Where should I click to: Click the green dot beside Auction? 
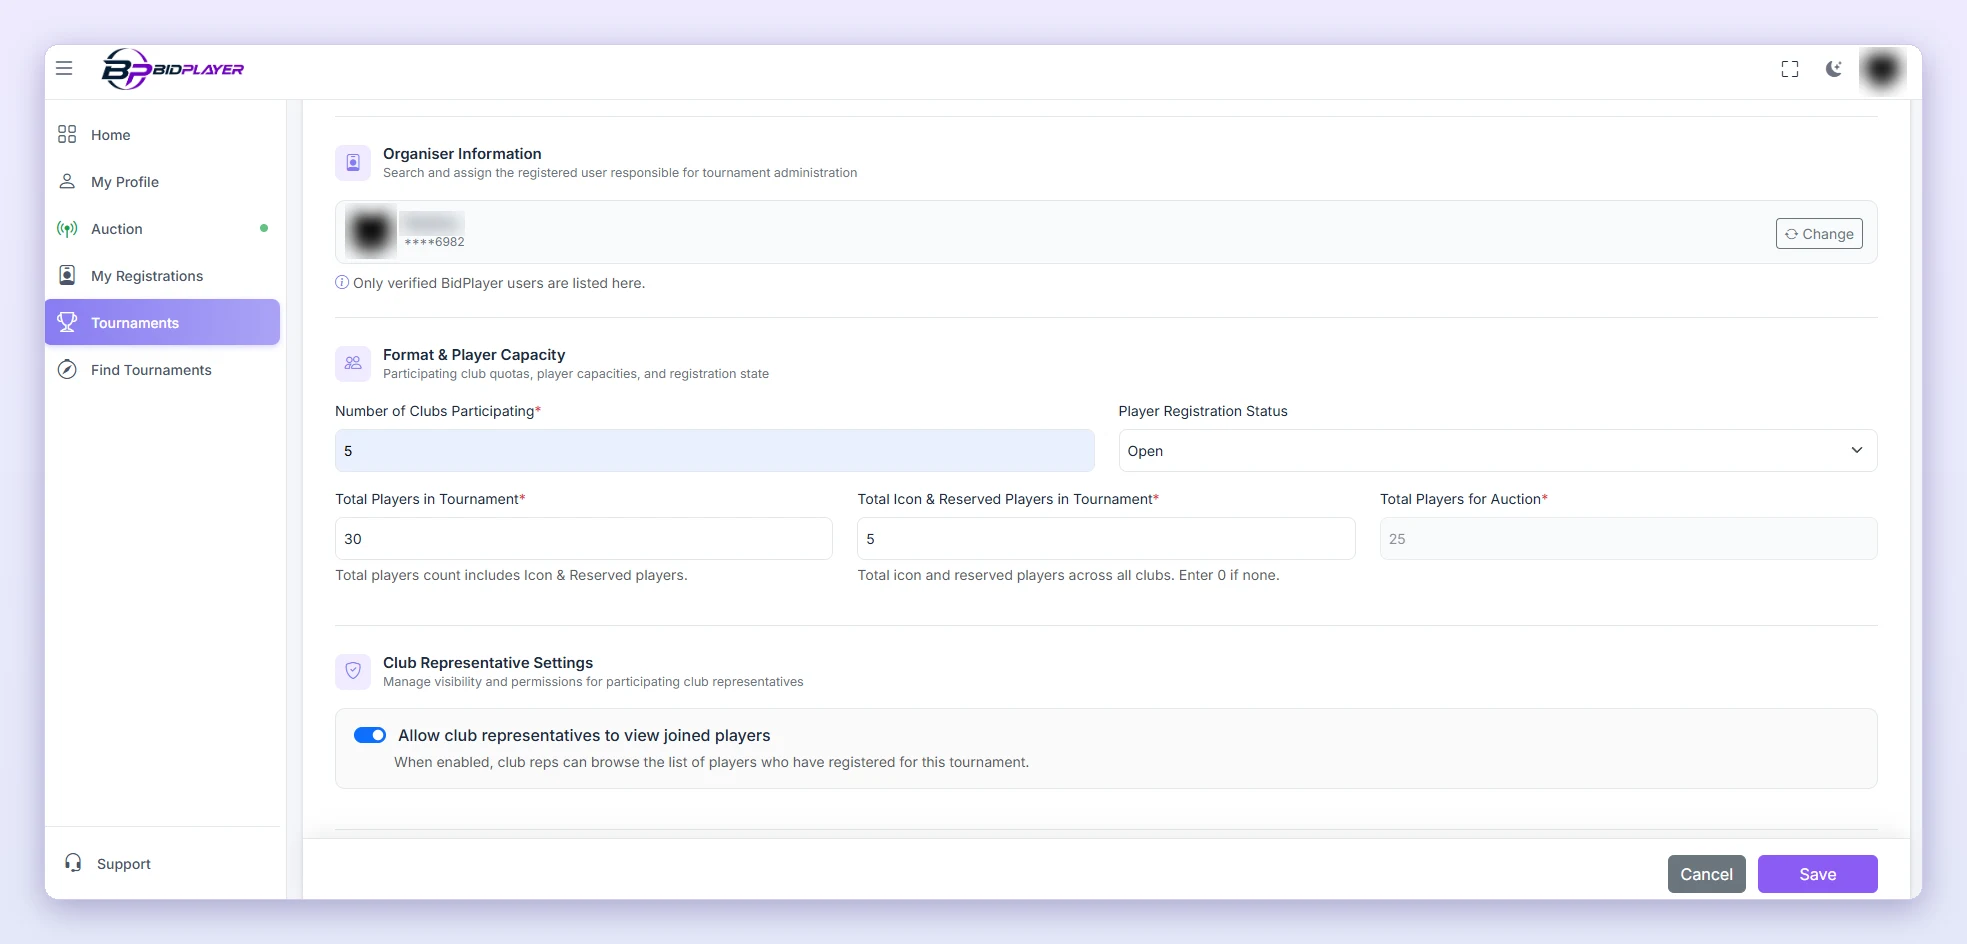pos(264,228)
